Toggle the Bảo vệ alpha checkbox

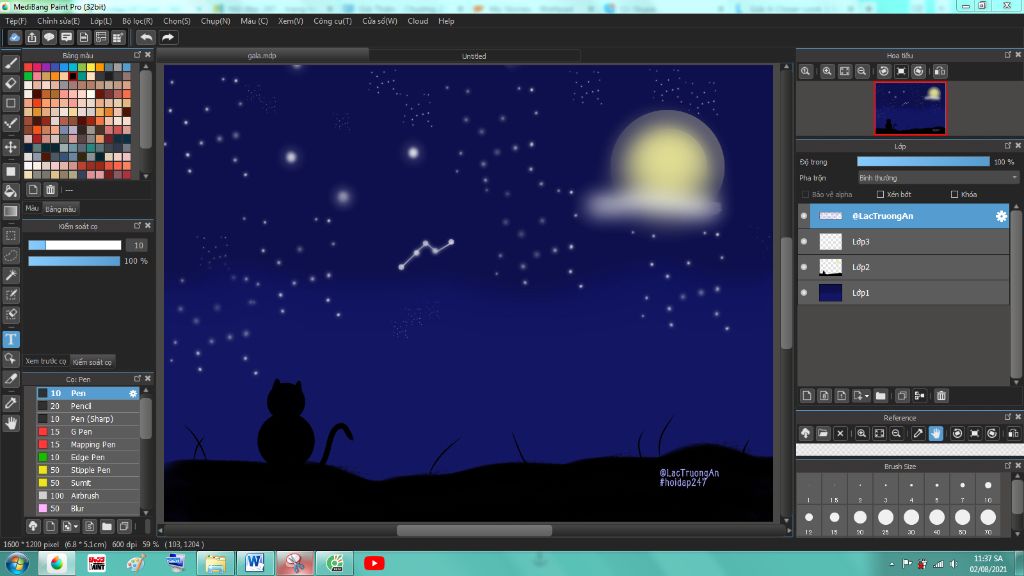(805, 195)
